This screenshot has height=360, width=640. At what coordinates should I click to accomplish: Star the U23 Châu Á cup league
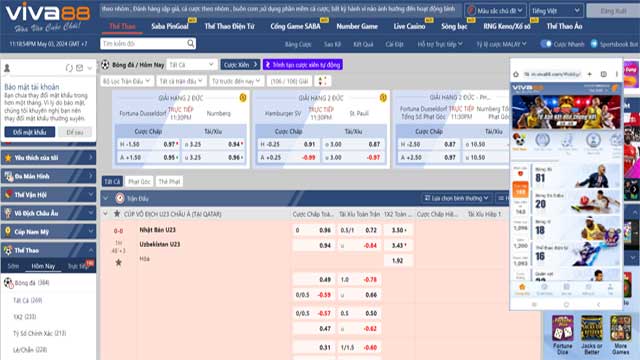coord(117,213)
